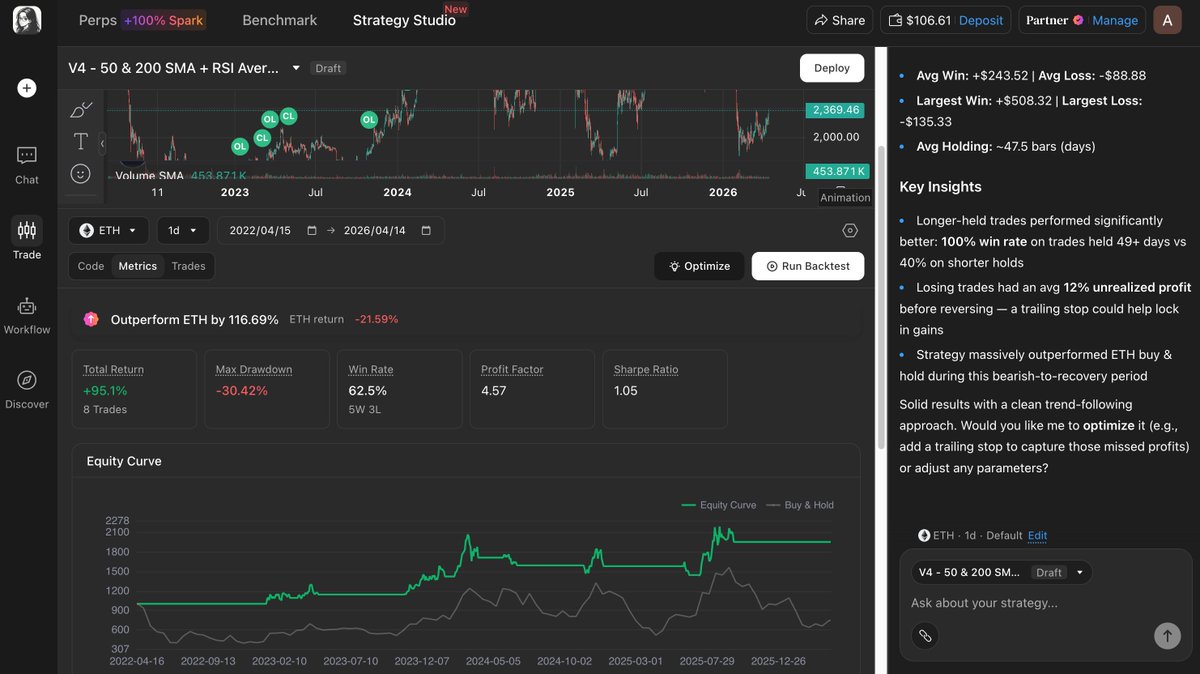
Task: Click the start date field 2022/04/15
Action: coord(261,230)
